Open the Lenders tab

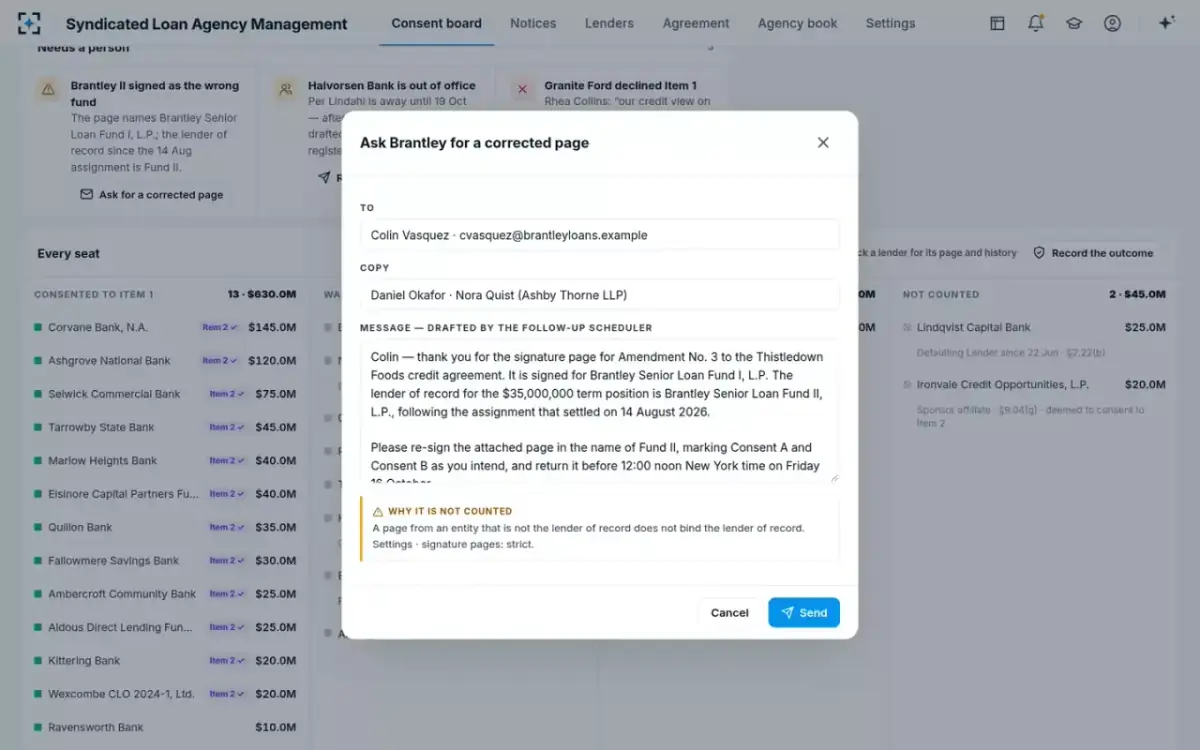609,23
